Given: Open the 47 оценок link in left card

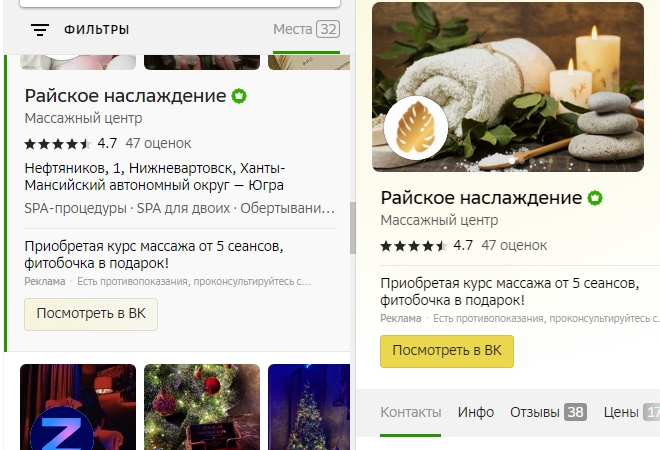Looking at the screenshot, I should (x=158, y=144).
